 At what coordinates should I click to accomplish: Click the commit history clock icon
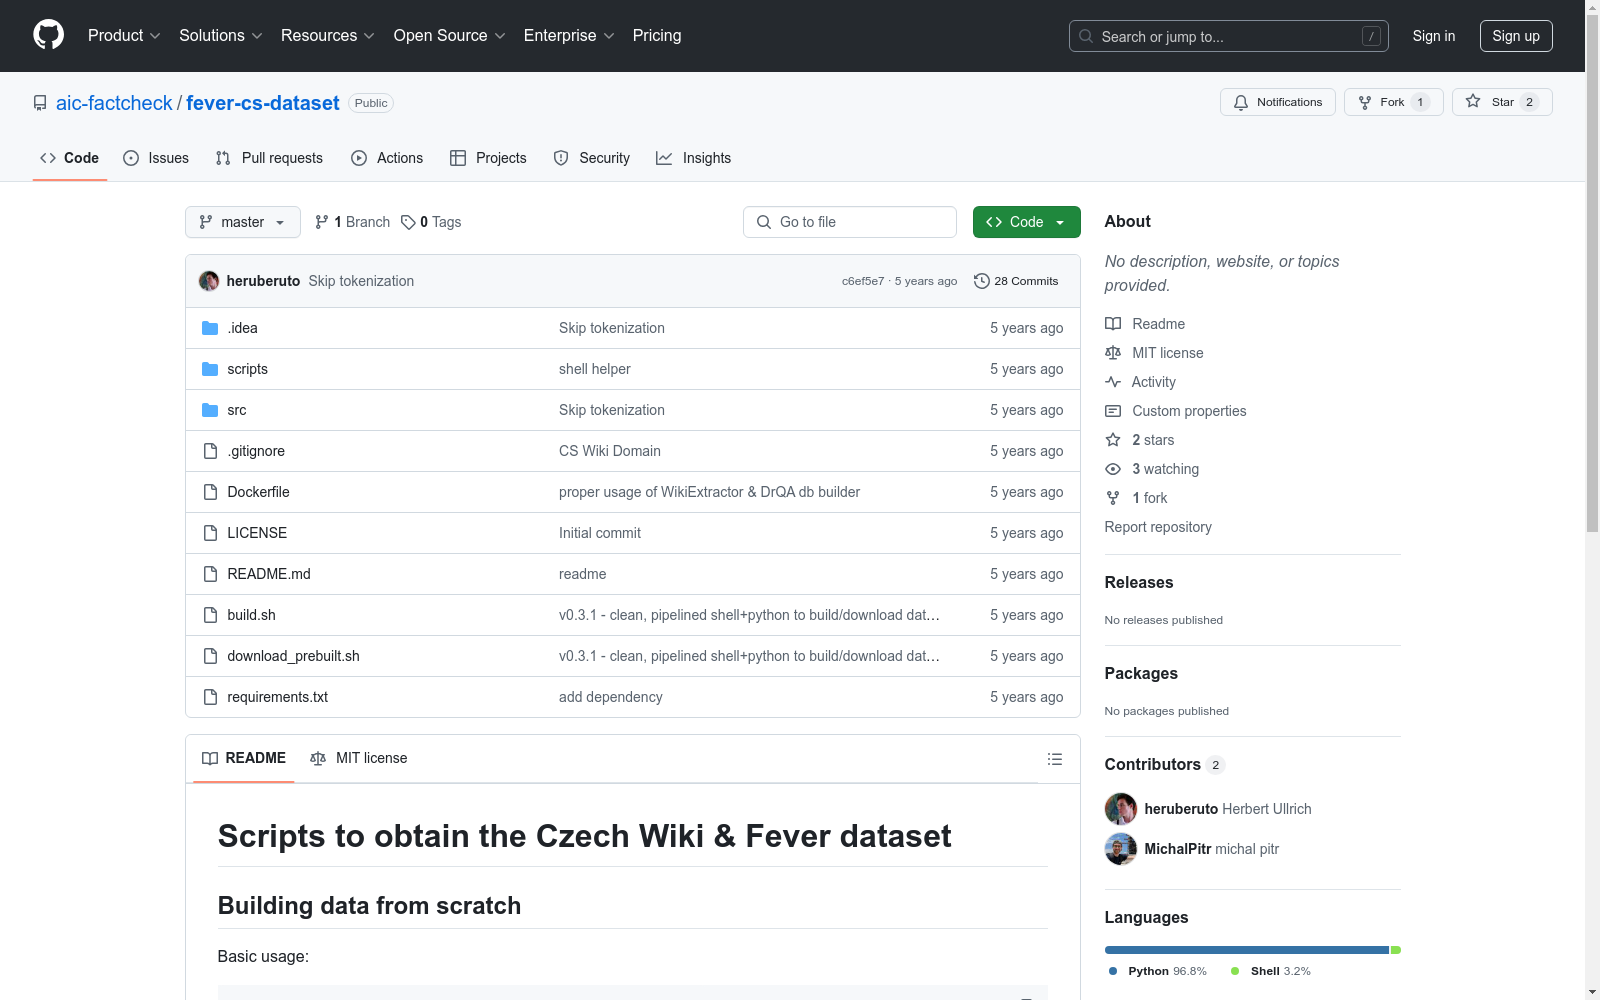coord(982,281)
